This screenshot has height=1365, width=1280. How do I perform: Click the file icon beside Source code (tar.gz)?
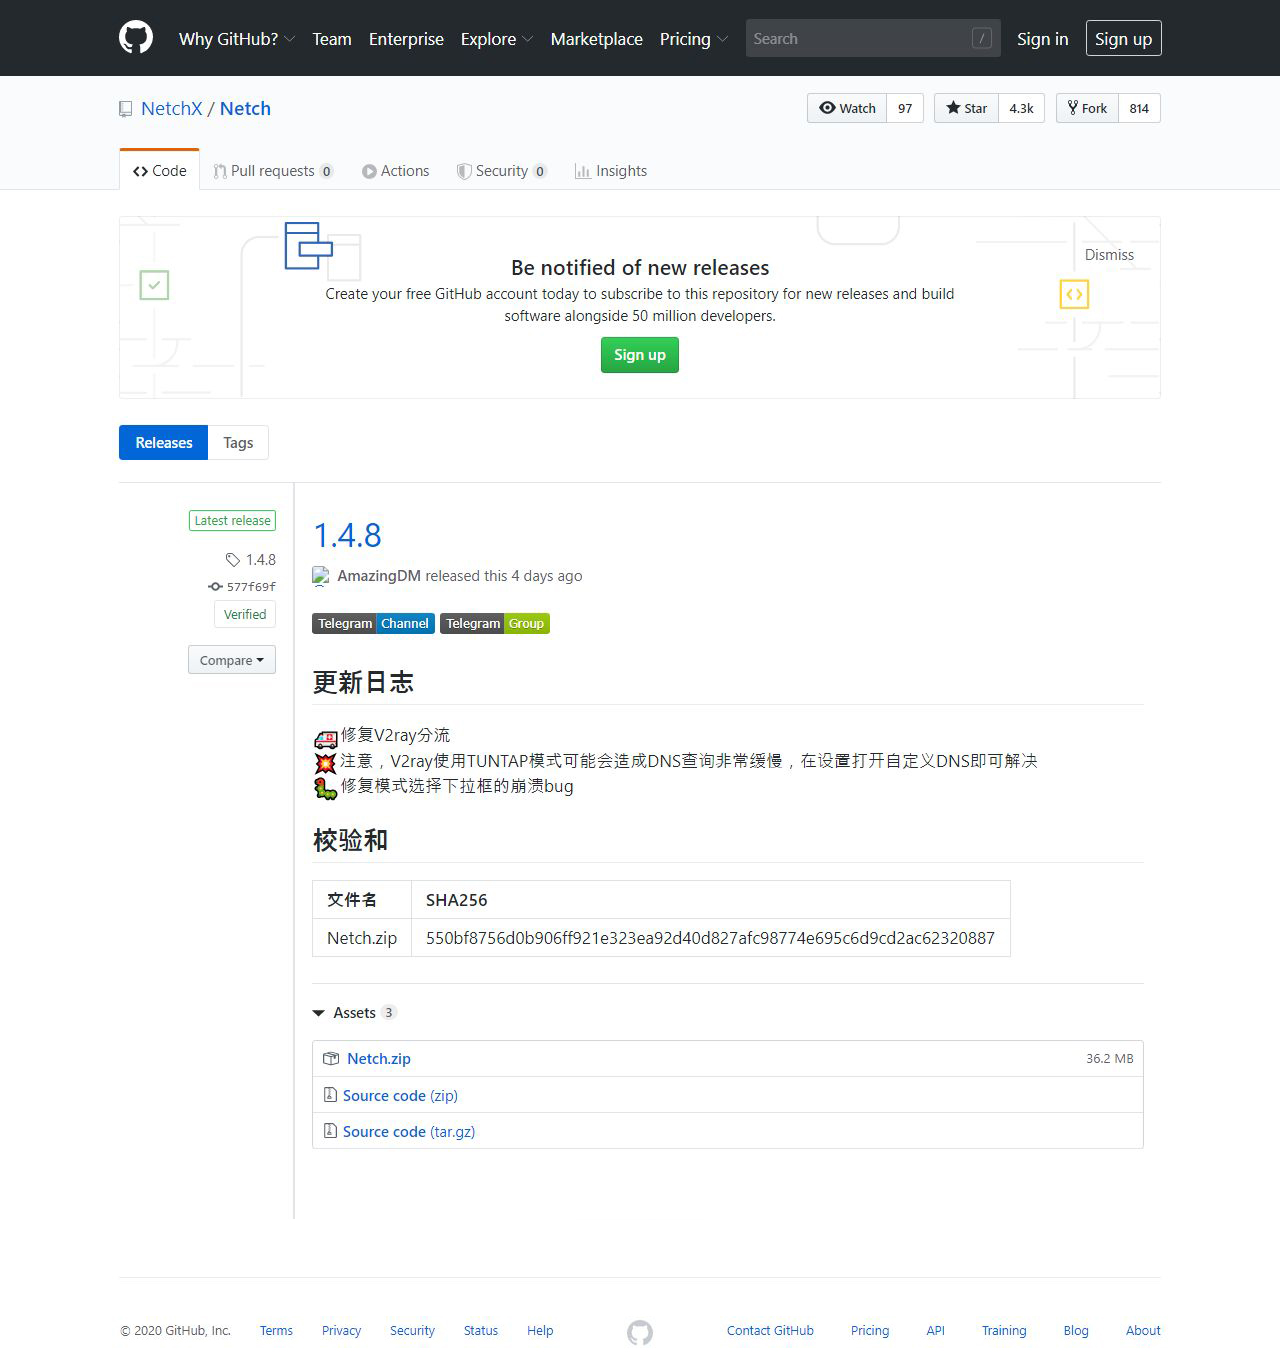[330, 1131]
